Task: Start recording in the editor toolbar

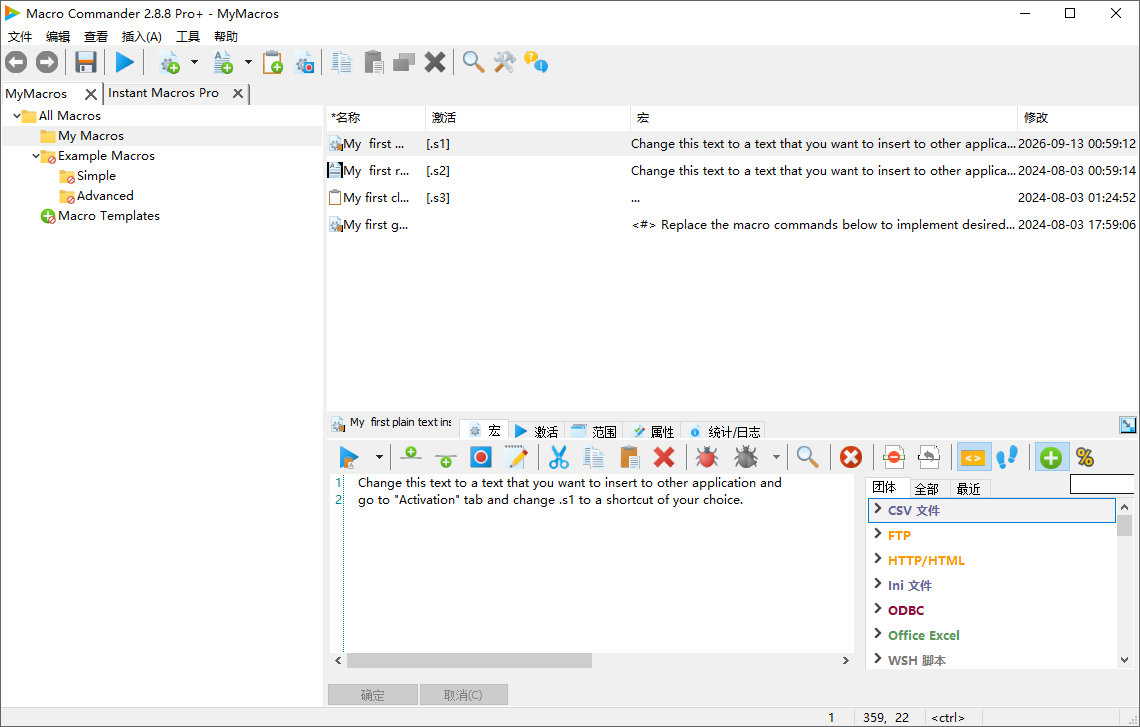Action: (x=481, y=457)
